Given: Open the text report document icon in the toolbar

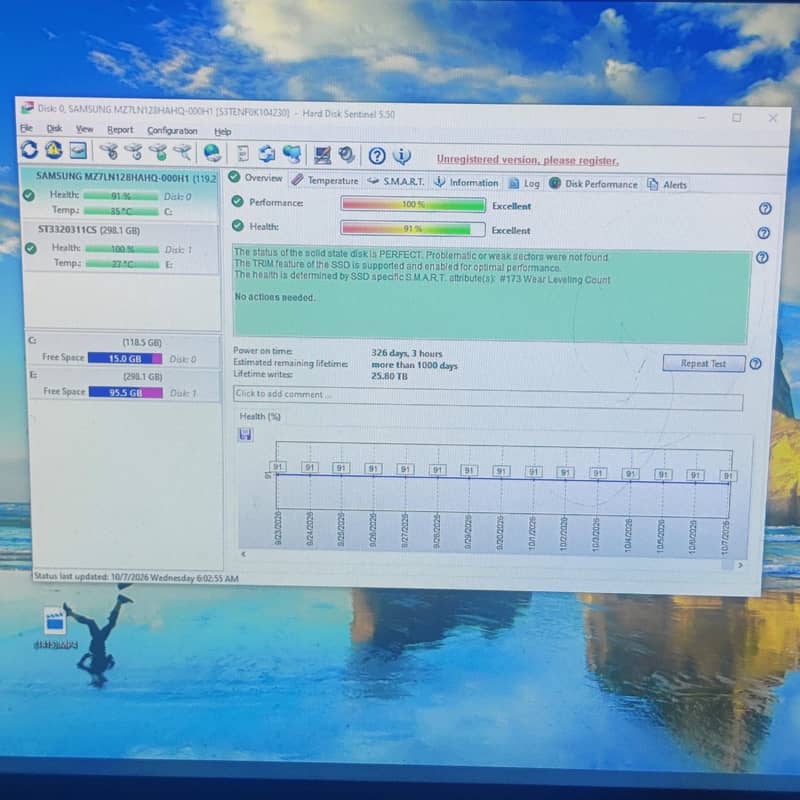Looking at the screenshot, I should (243, 154).
